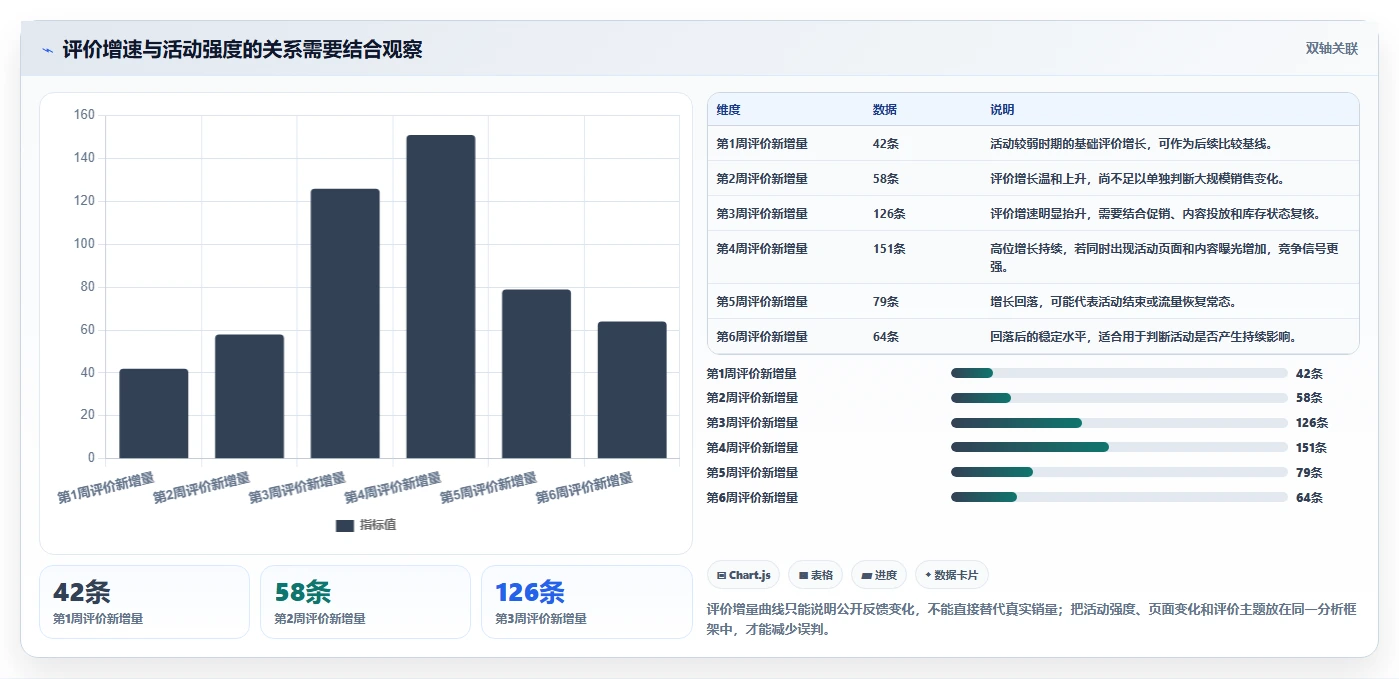Click table value 64条

point(886,337)
